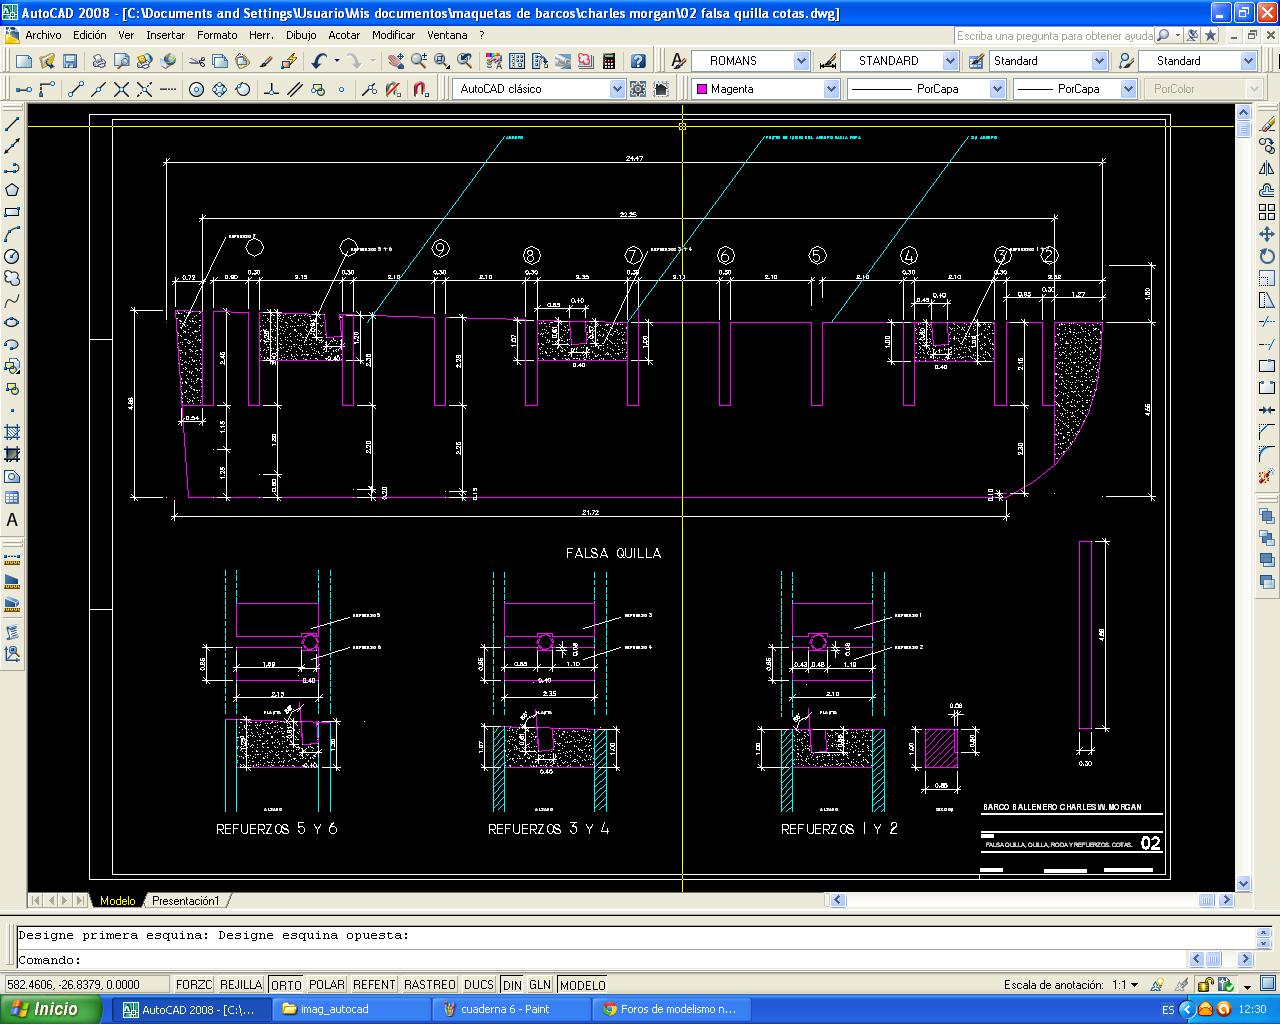The width and height of the screenshot is (1280, 1024).
Task: Click the Windows Inicio start button
Action: [x=50, y=1009]
